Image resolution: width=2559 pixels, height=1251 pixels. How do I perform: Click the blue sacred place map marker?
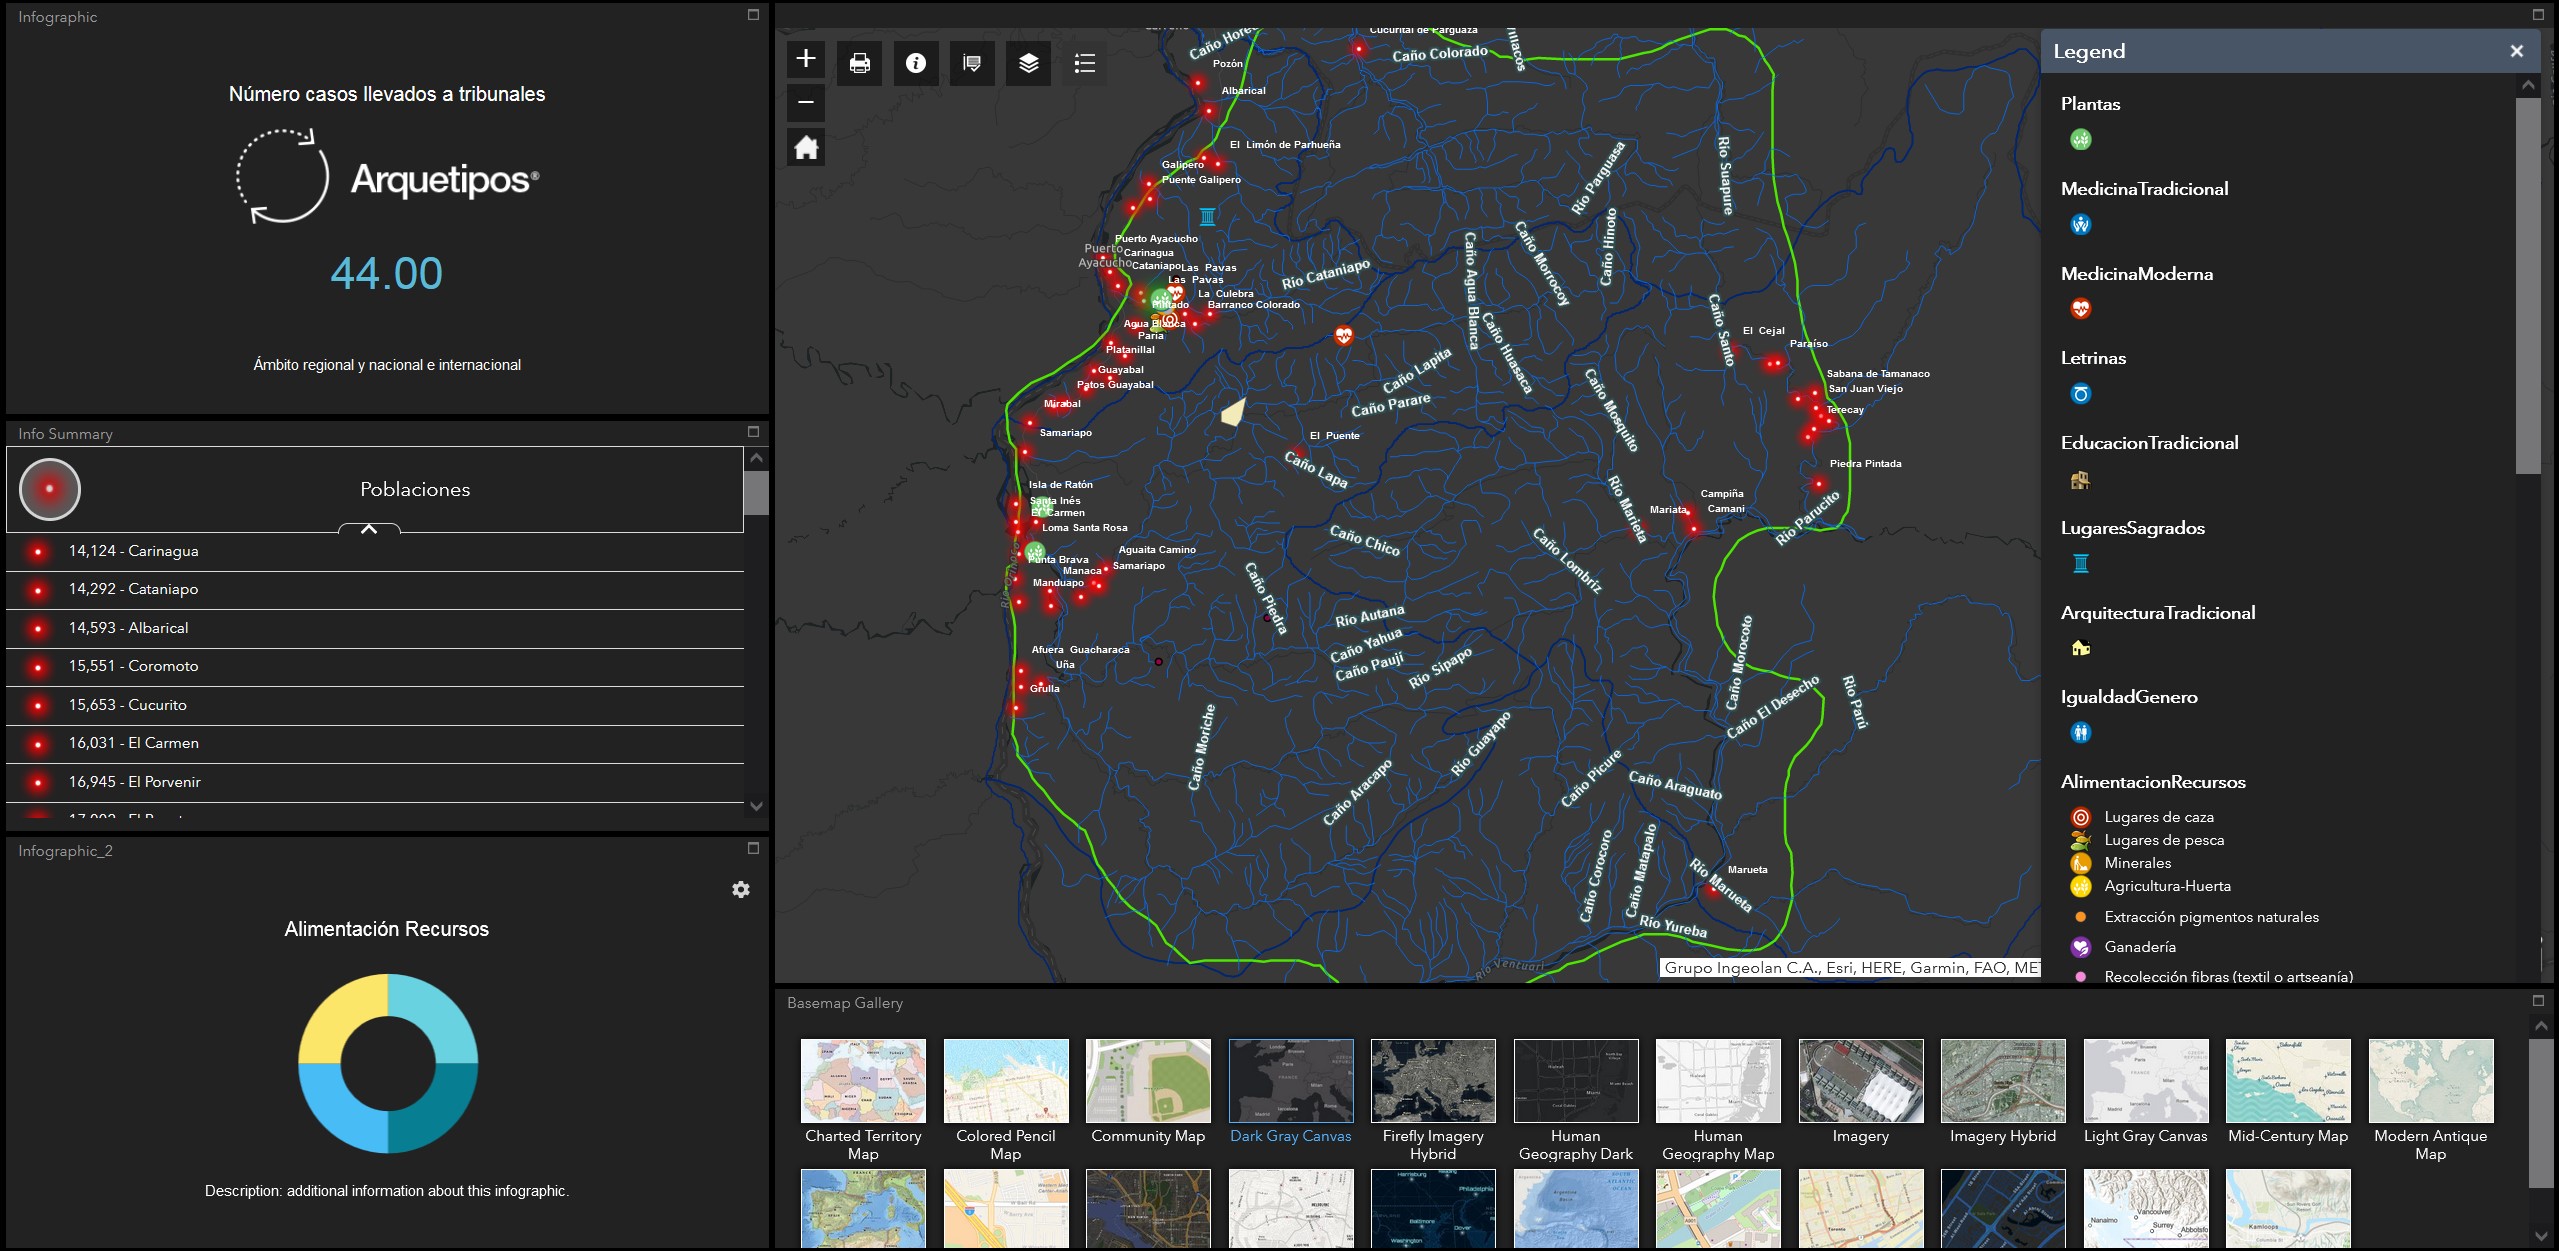tap(1208, 216)
